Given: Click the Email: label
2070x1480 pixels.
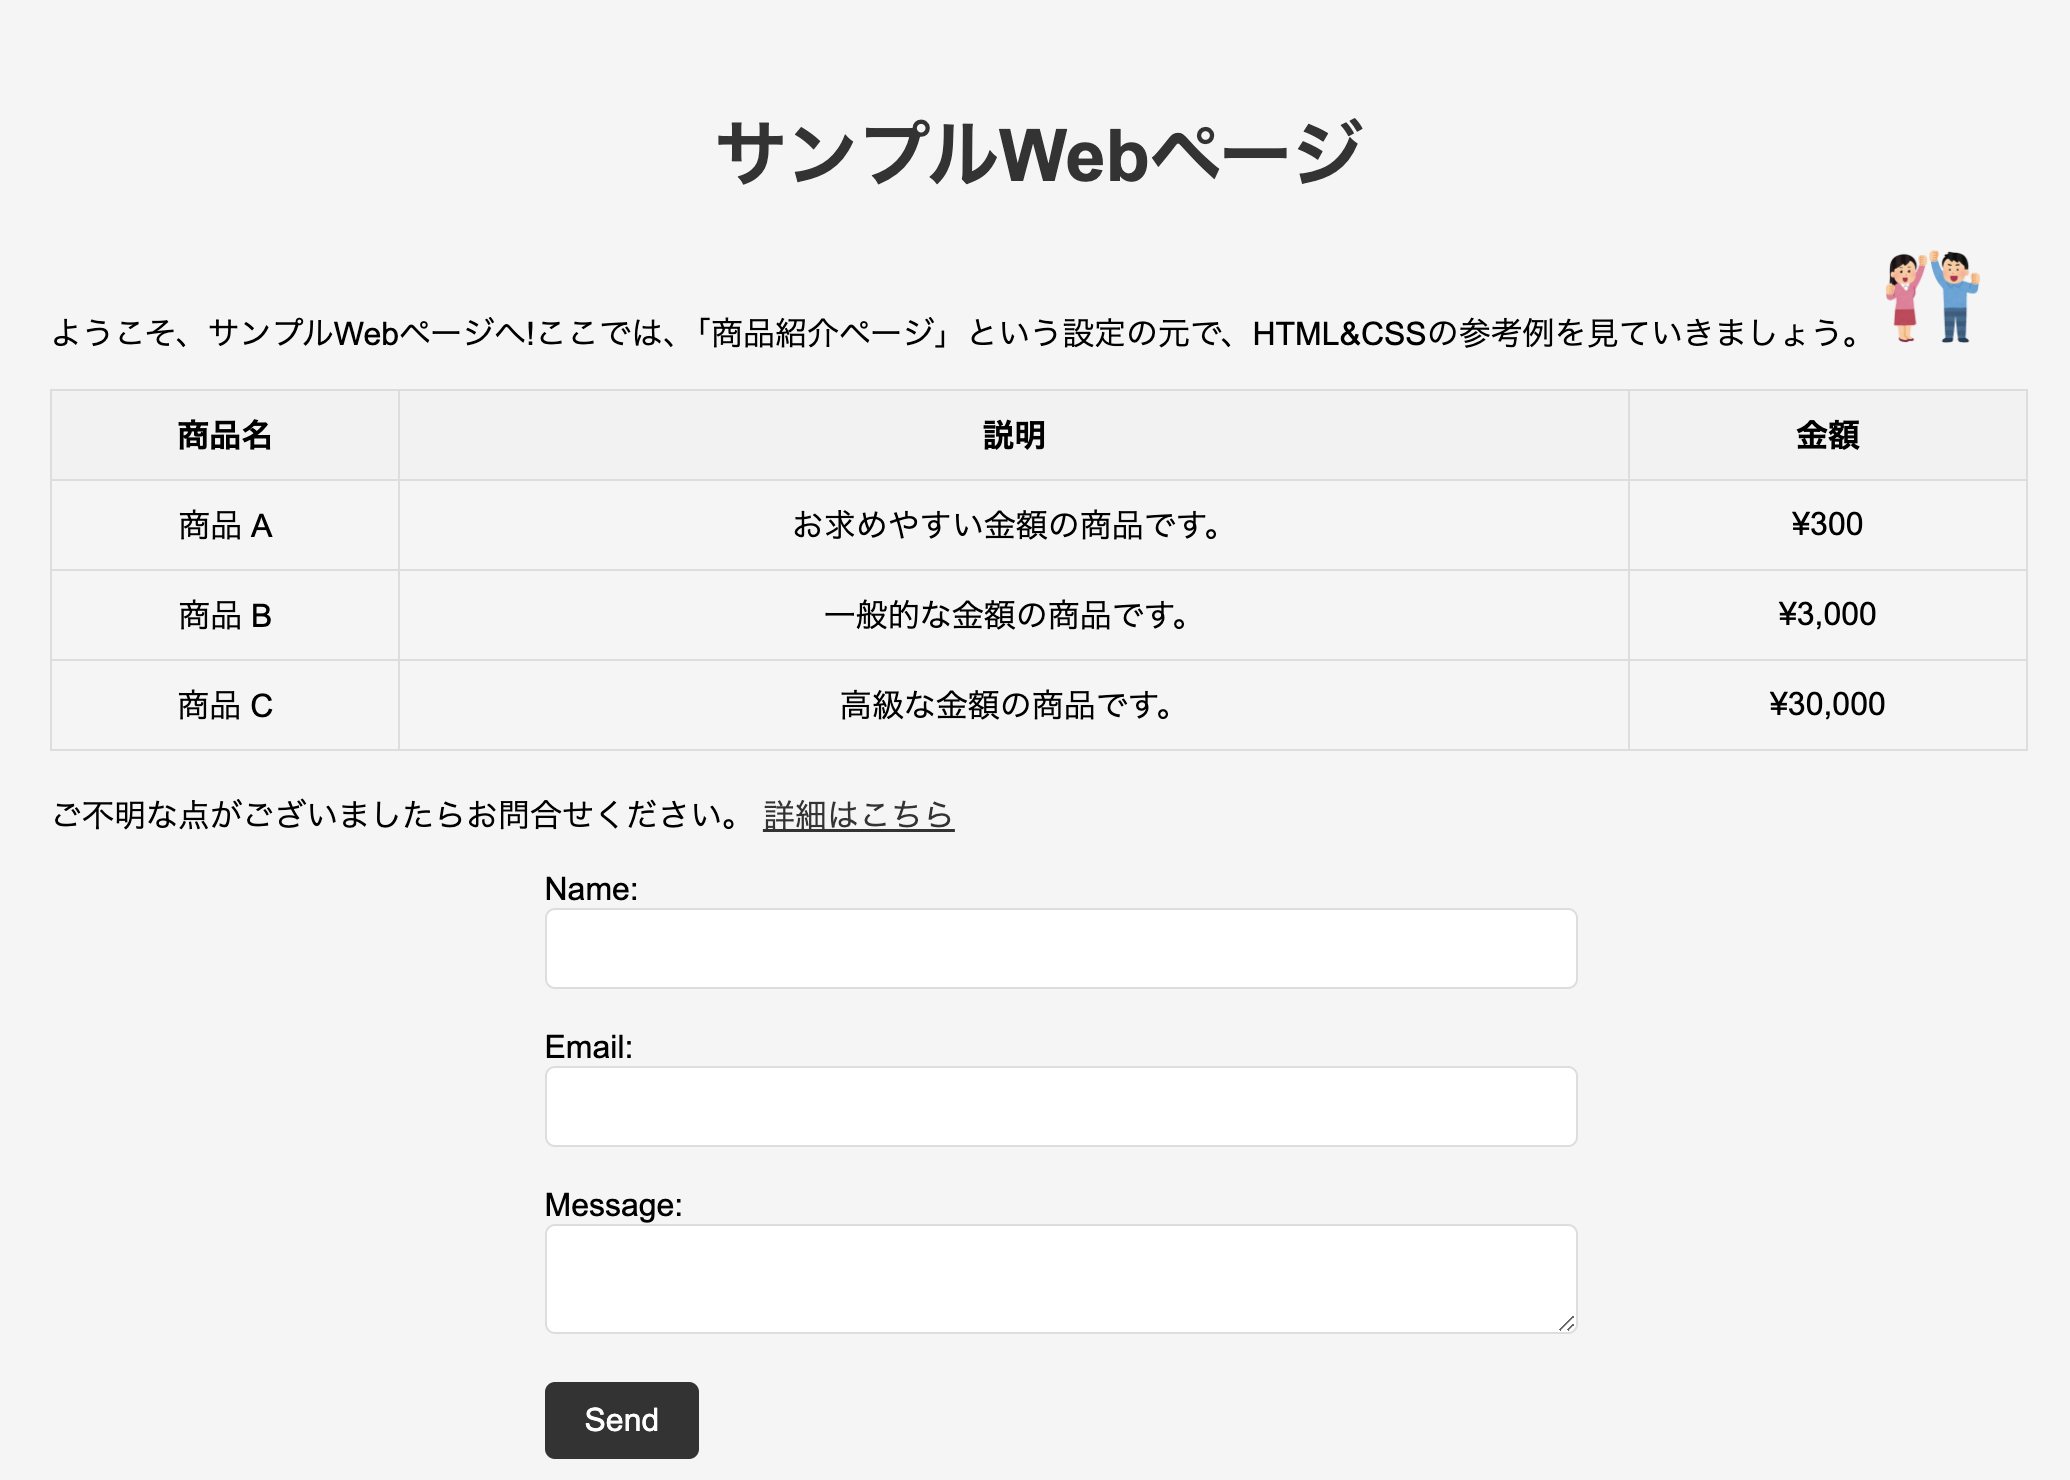Looking at the screenshot, I should [x=588, y=1047].
